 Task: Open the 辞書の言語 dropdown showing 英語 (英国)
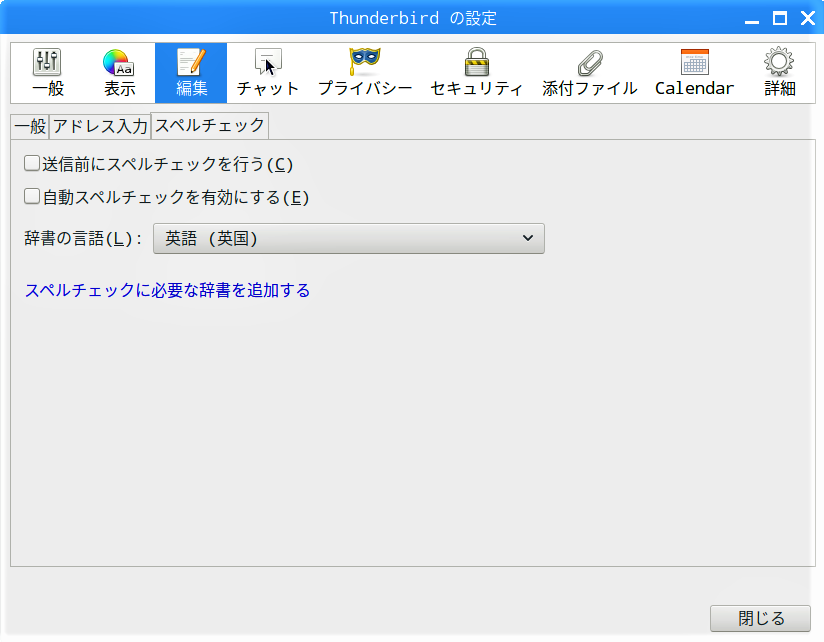point(349,239)
